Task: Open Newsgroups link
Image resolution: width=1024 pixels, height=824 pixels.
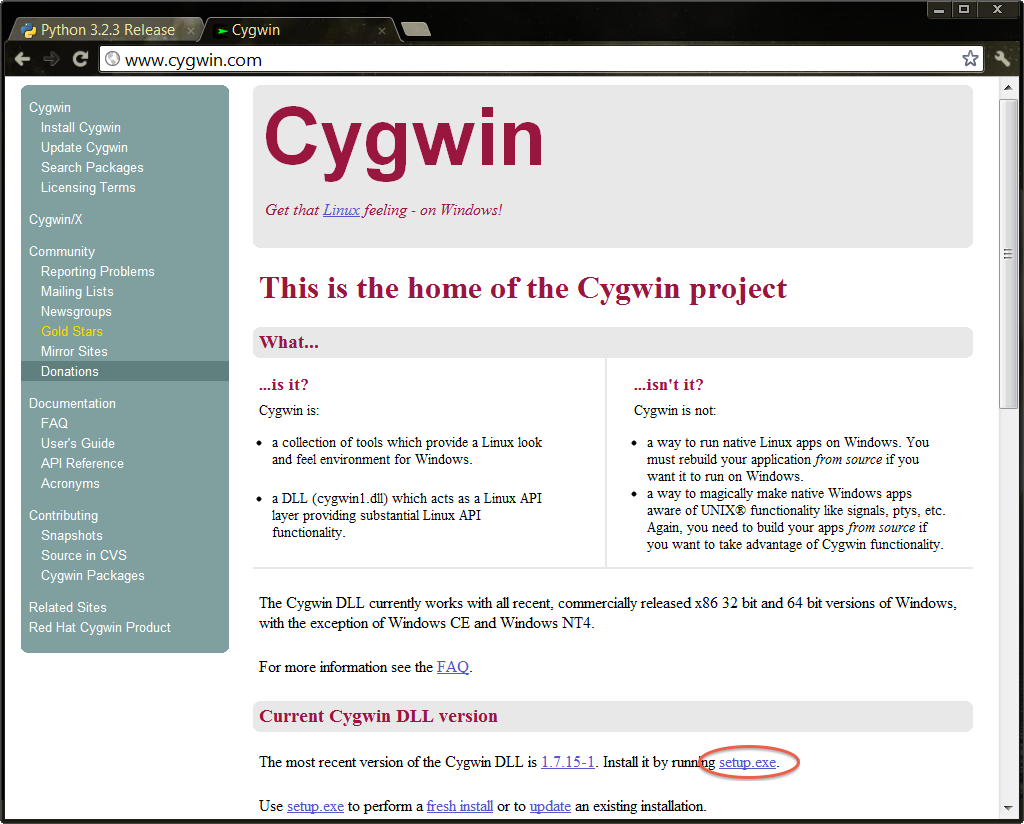Action: 76,311
